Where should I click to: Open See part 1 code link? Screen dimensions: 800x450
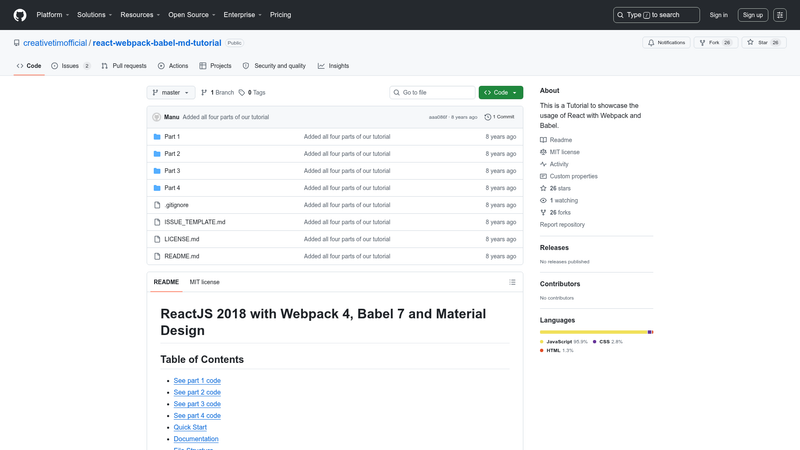[x=197, y=381]
